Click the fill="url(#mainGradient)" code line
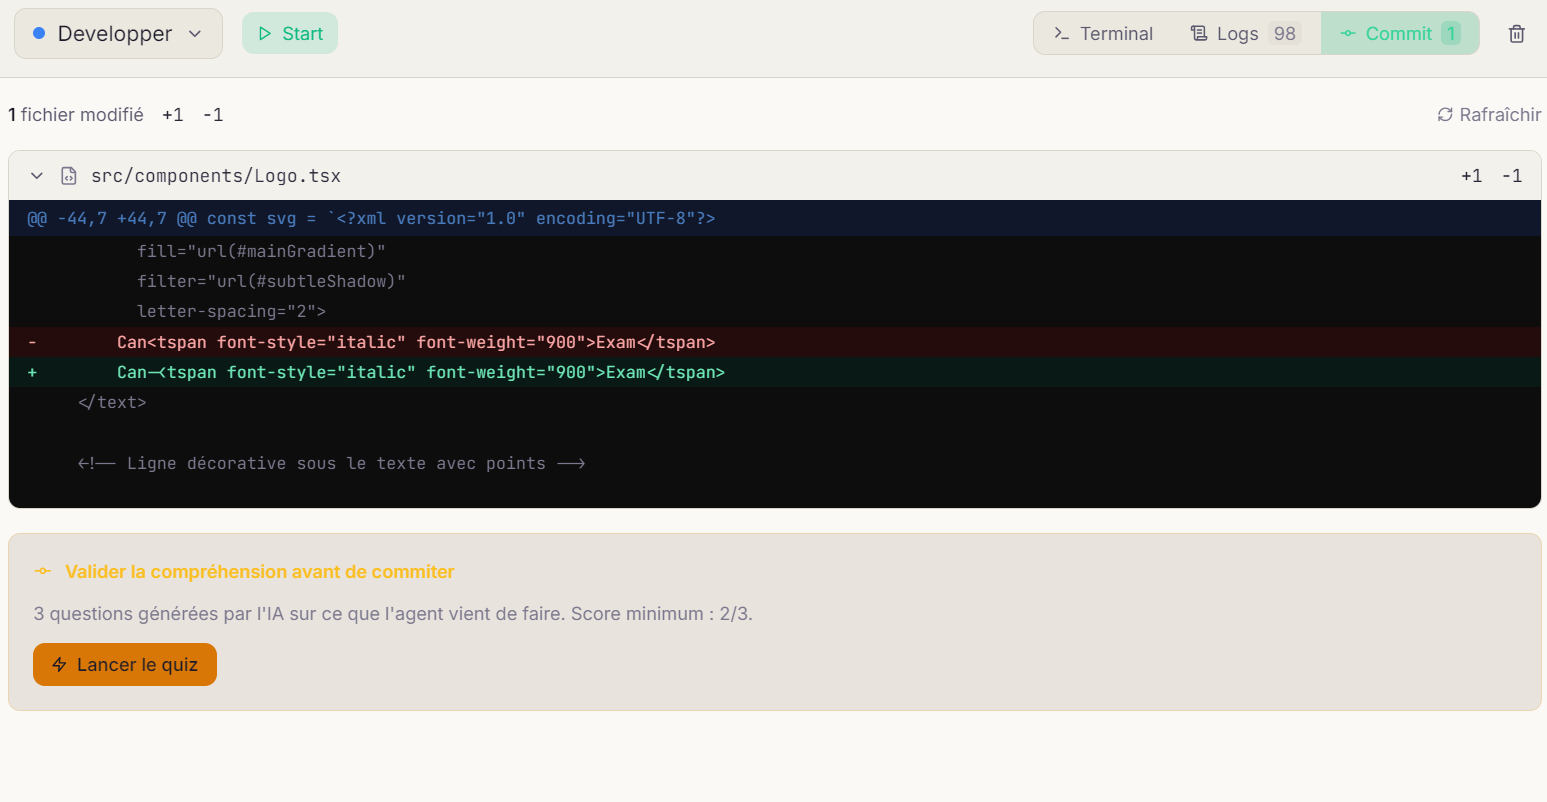Screen dimensions: 1547x802 pyautogui.click(x=775, y=251)
